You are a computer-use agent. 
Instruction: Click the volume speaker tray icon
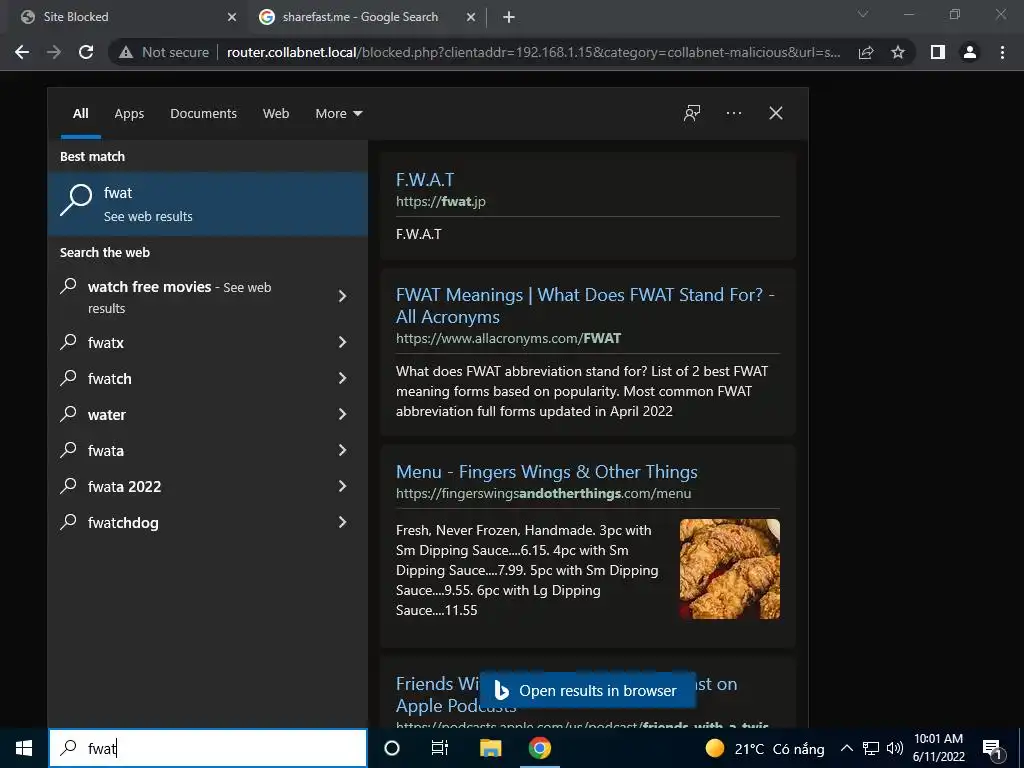click(895, 748)
